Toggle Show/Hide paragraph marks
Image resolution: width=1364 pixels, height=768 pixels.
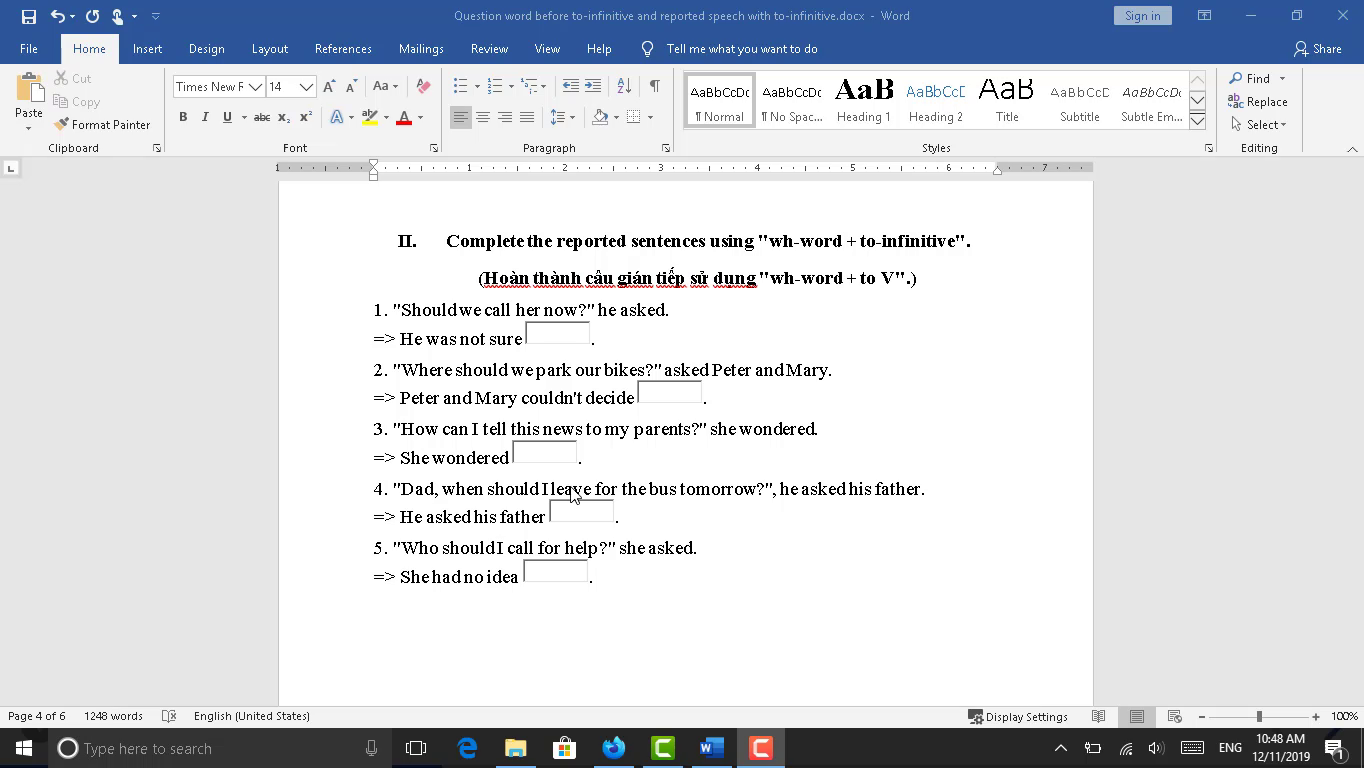pos(654,87)
